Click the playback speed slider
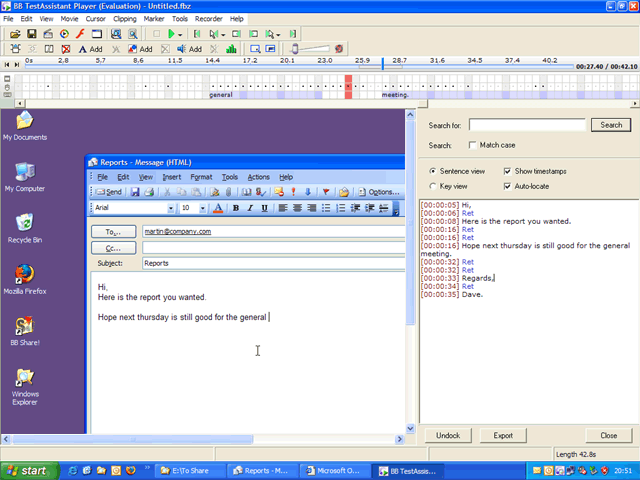 pyautogui.click(x=310, y=48)
